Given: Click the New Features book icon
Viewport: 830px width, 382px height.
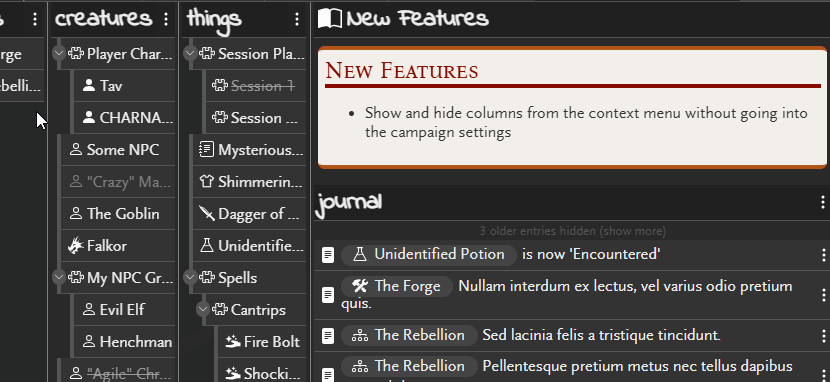Looking at the screenshot, I should click(330, 19).
